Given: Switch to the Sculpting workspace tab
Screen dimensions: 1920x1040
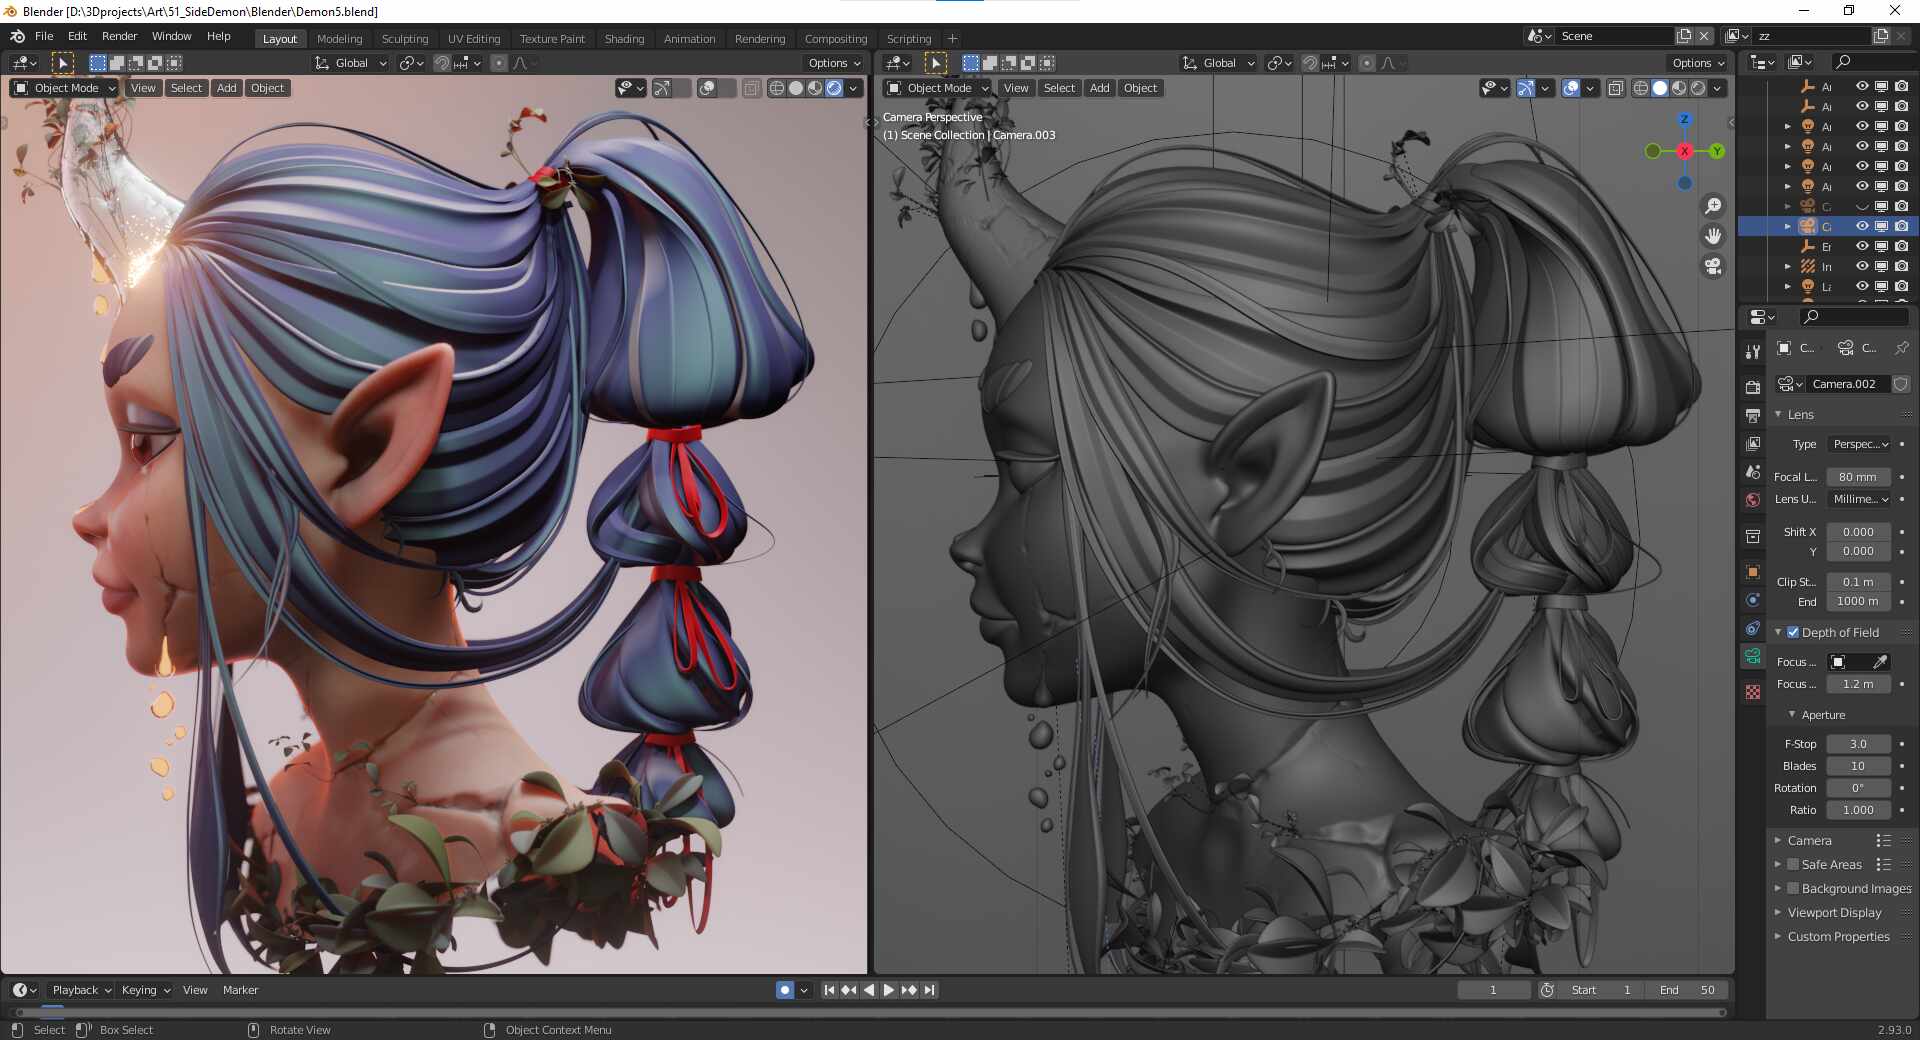Looking at the screenshot, I should coord(404,39).
